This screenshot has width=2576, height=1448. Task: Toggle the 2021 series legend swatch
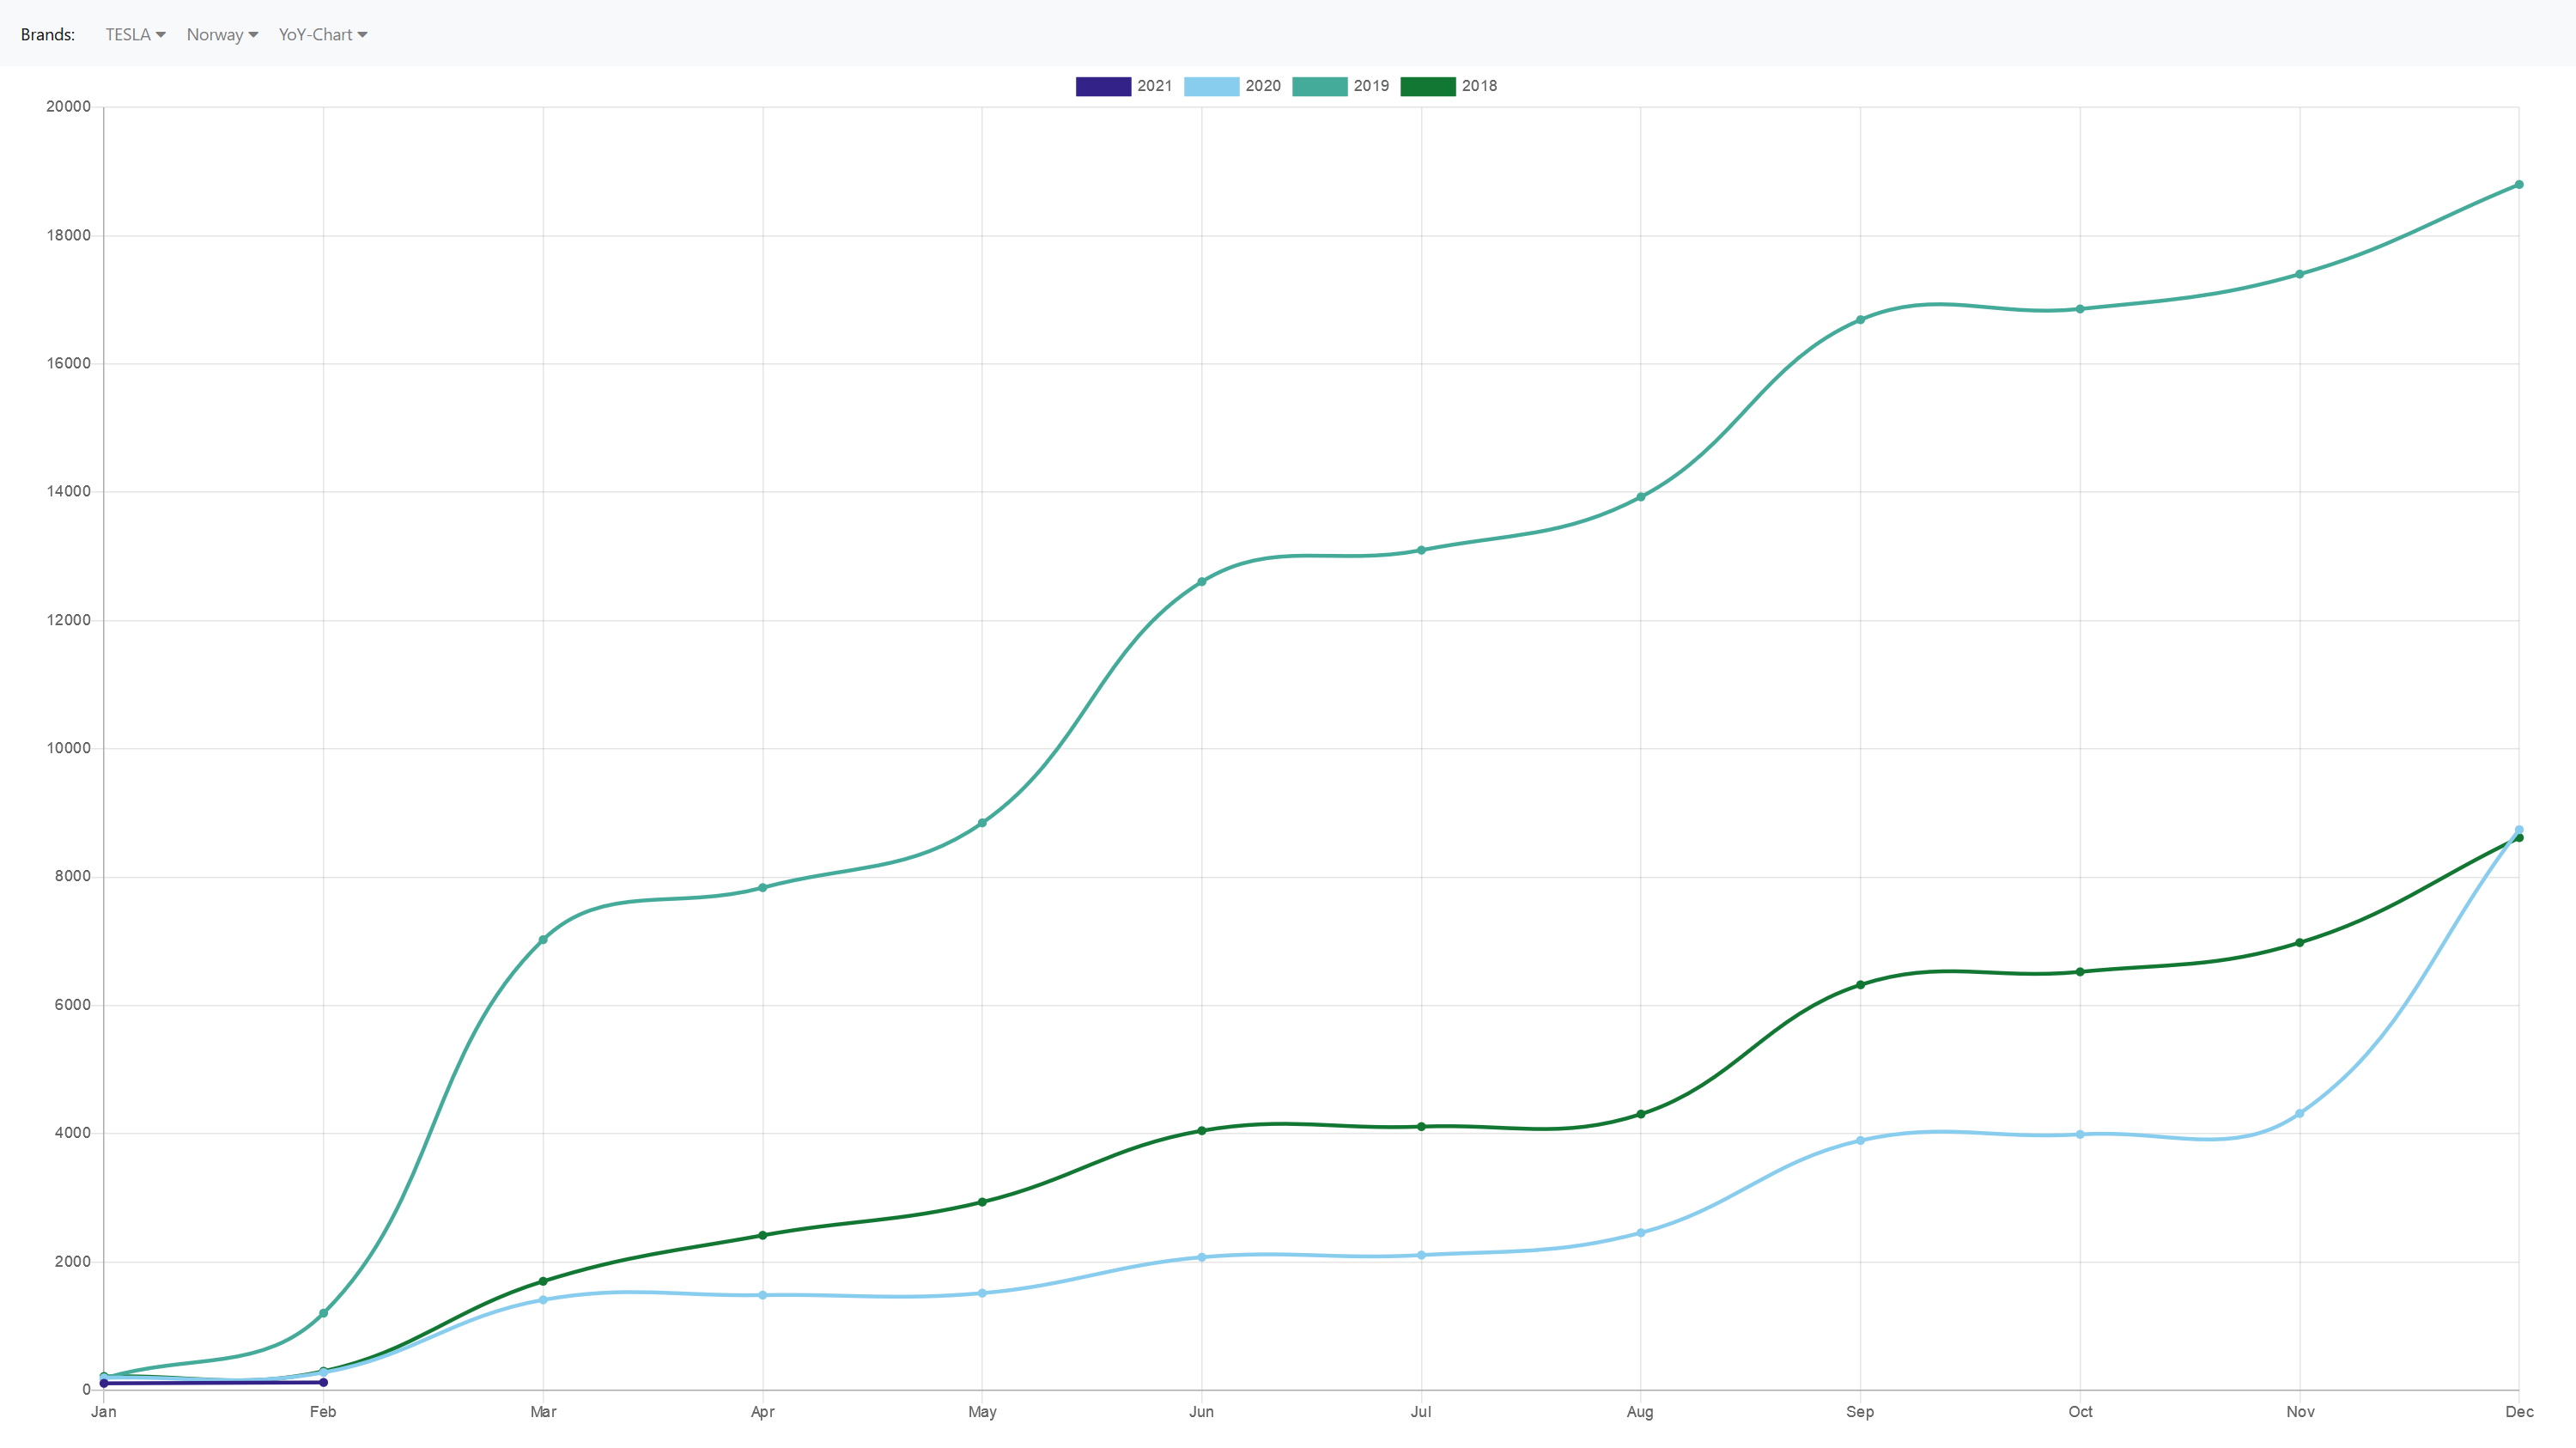(1103, 86)
